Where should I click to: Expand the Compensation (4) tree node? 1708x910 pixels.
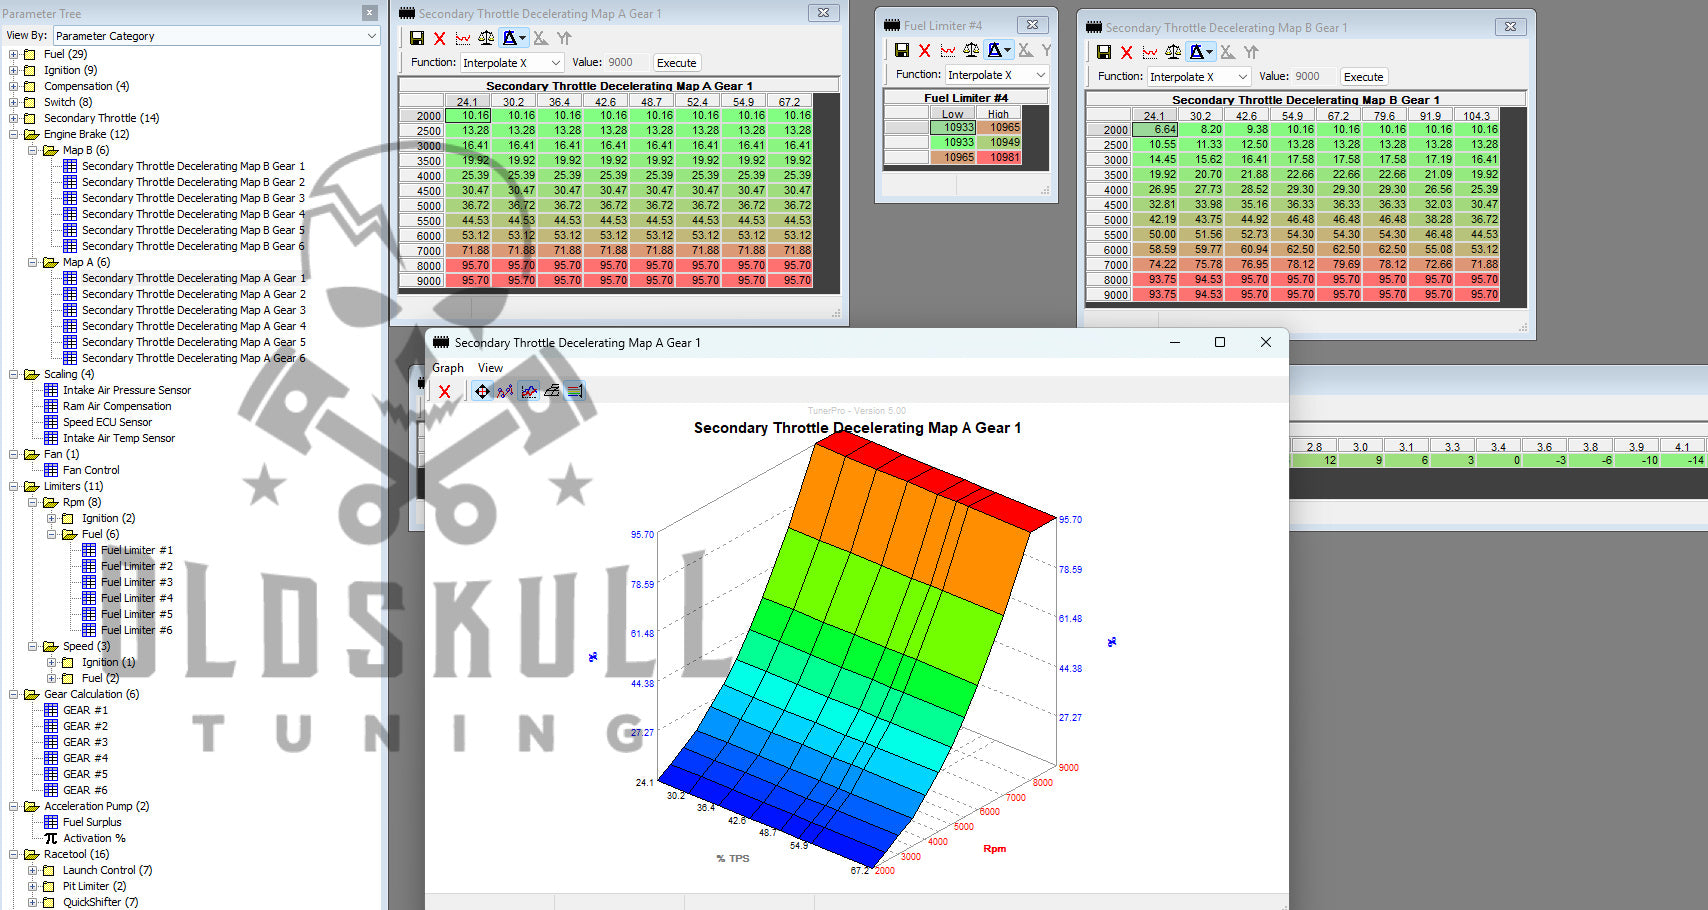[14, 86]
